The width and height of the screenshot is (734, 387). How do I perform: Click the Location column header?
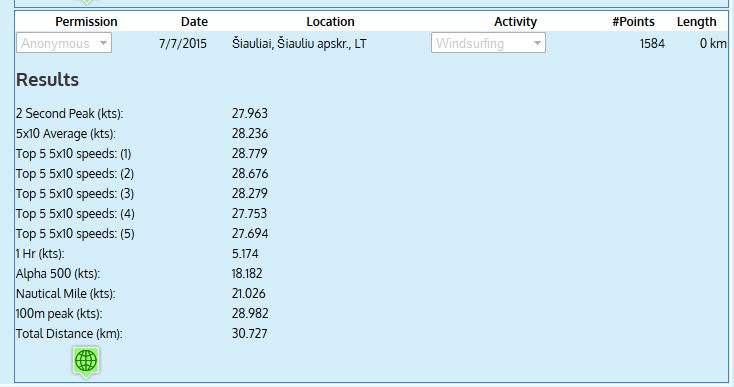coord(330,22)
